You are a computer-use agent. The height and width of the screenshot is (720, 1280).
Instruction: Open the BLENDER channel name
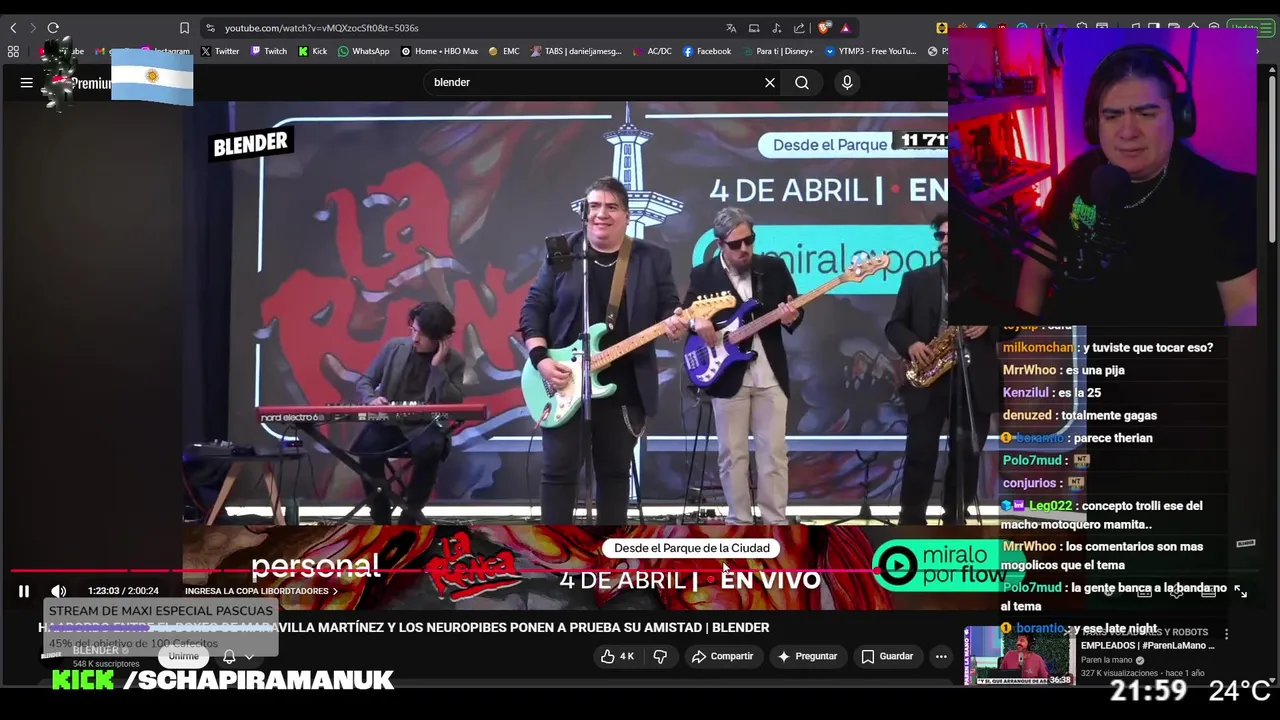pos(96,651)
